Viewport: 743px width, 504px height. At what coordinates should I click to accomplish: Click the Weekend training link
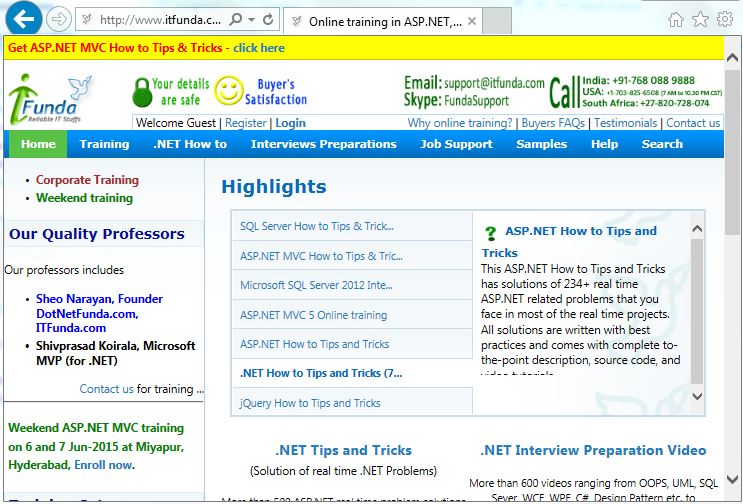[84, 198]
